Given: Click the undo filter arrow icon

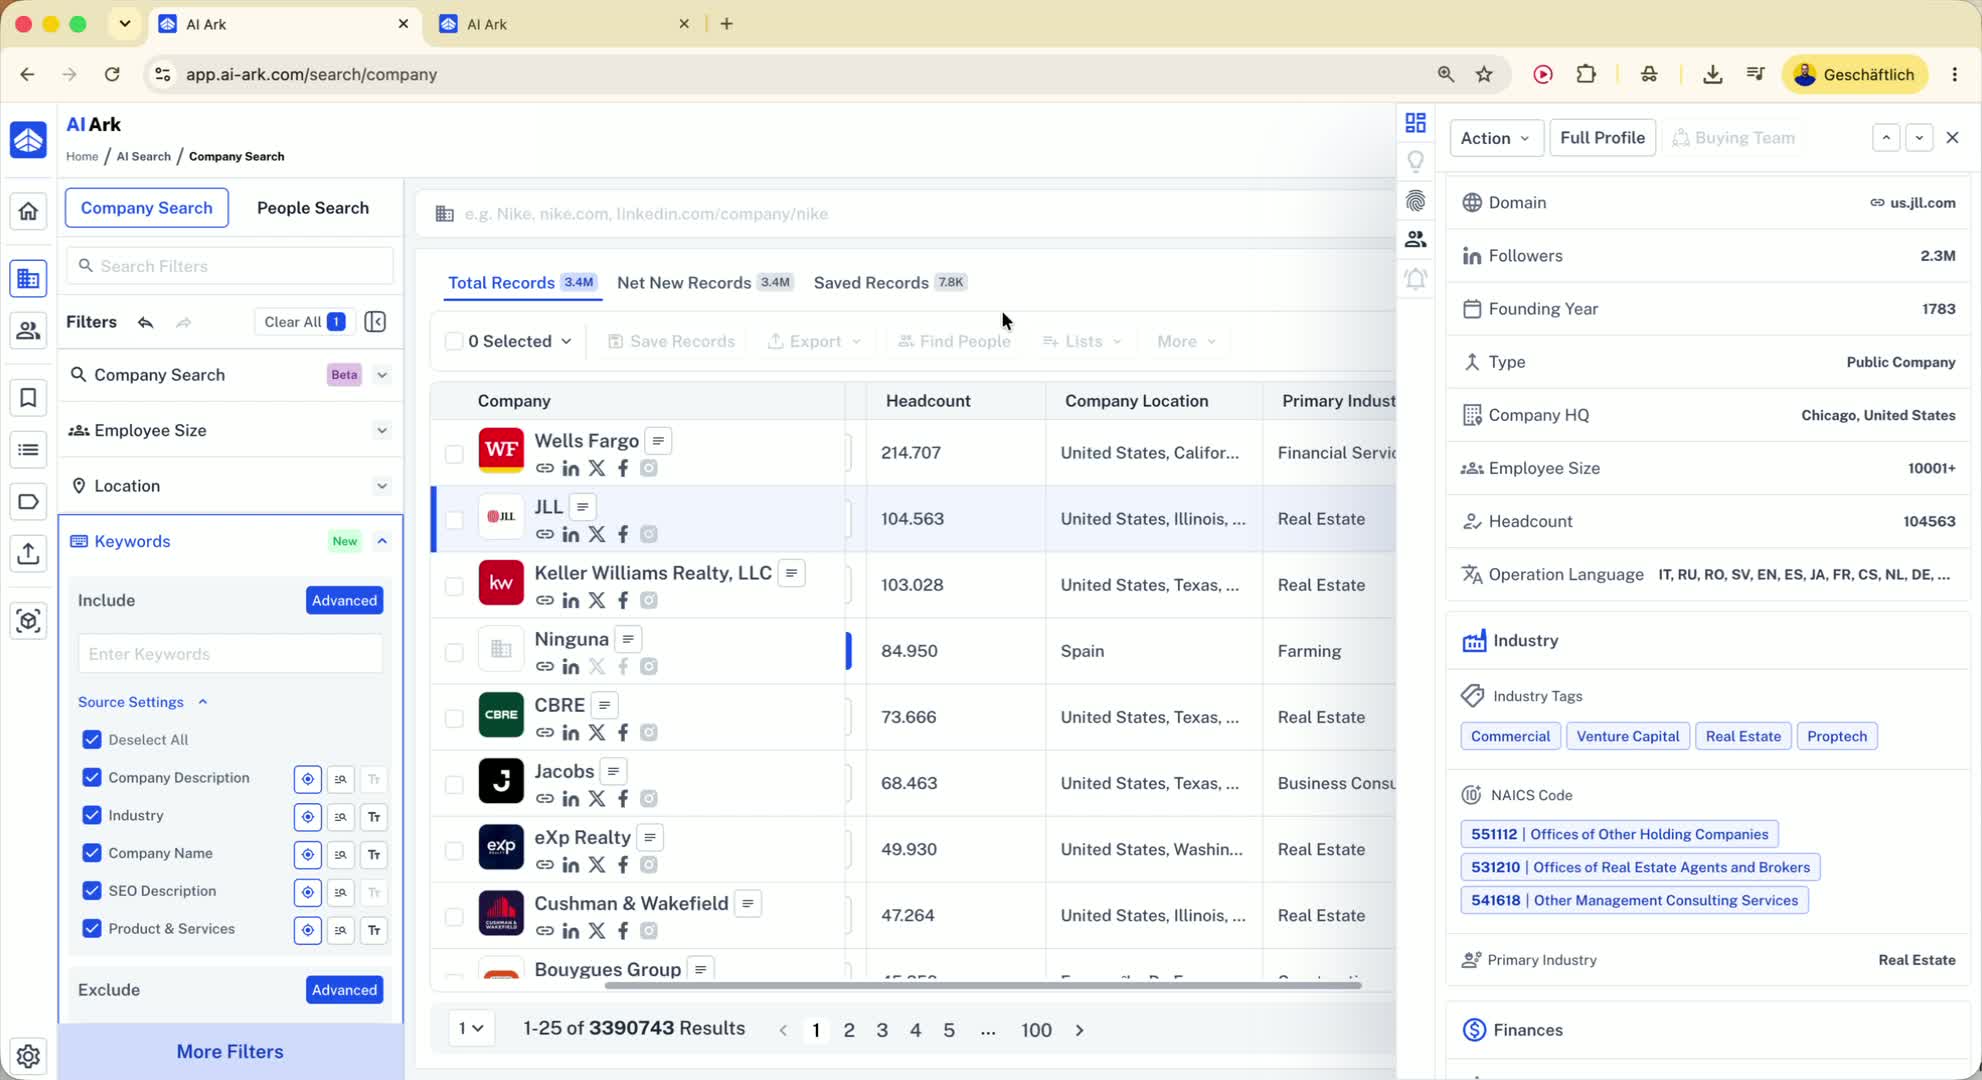Looking at the screenshot, I should [x=146, y=322].
